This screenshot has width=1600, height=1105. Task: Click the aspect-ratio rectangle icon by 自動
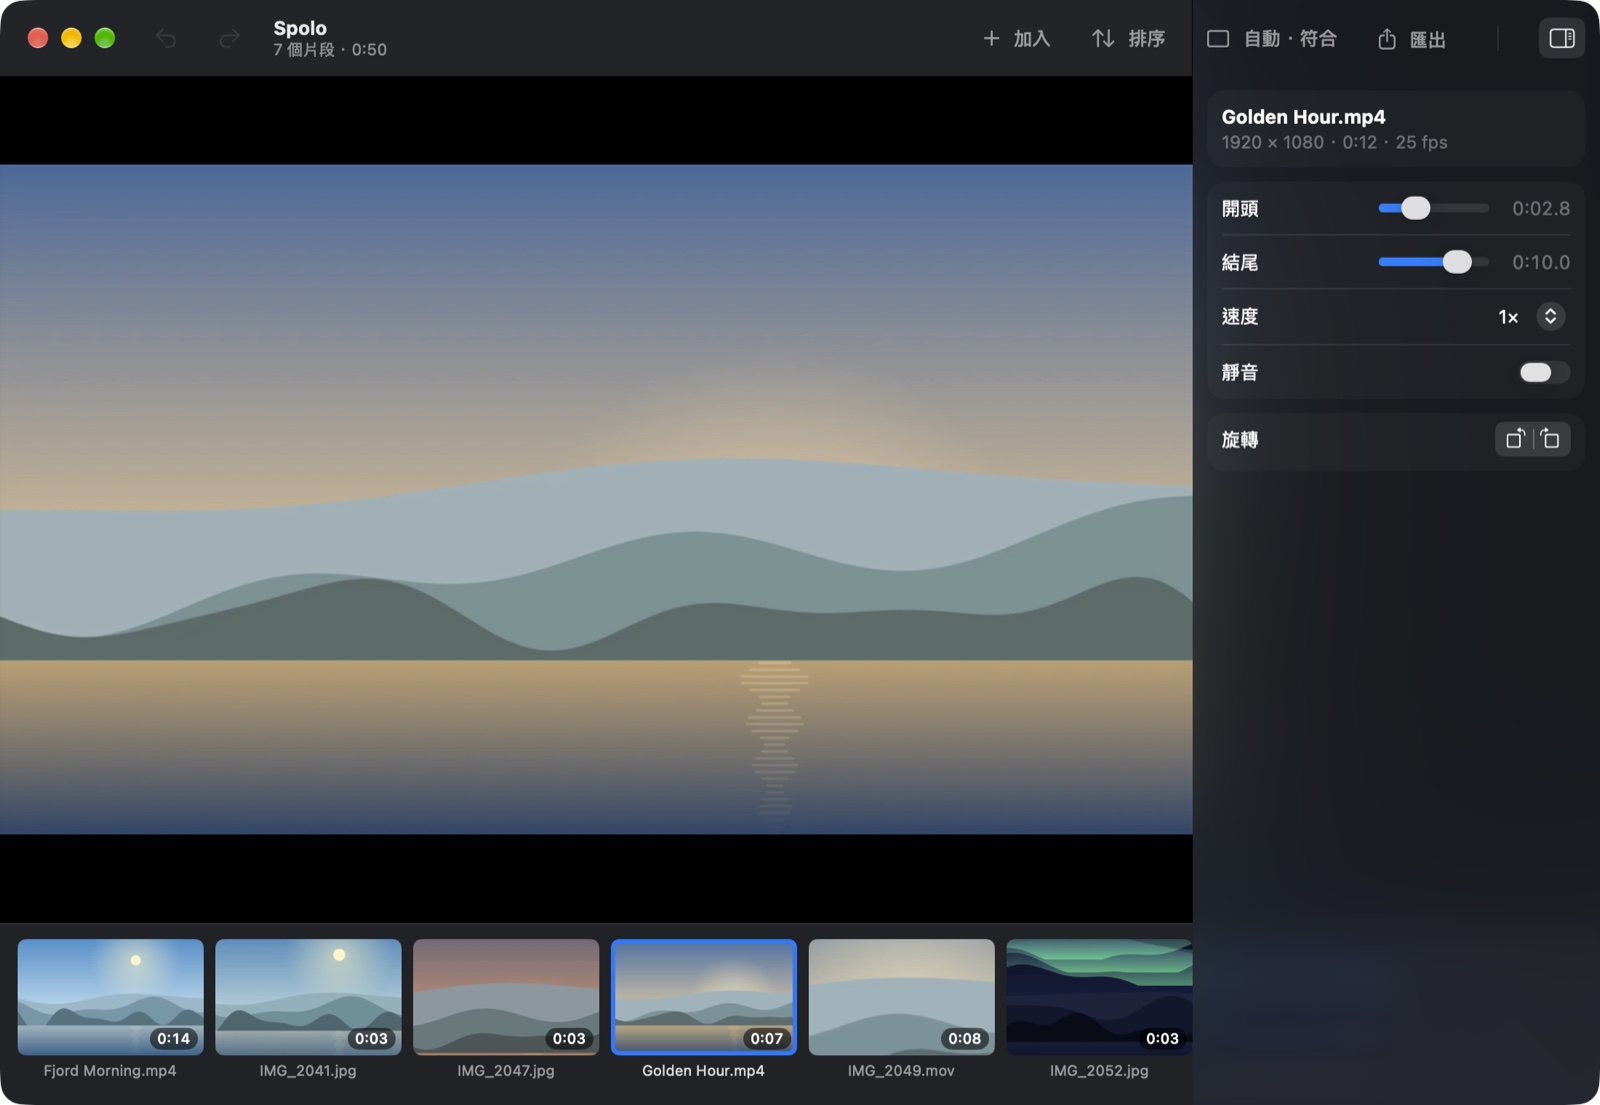click(x=1218, y=38)
